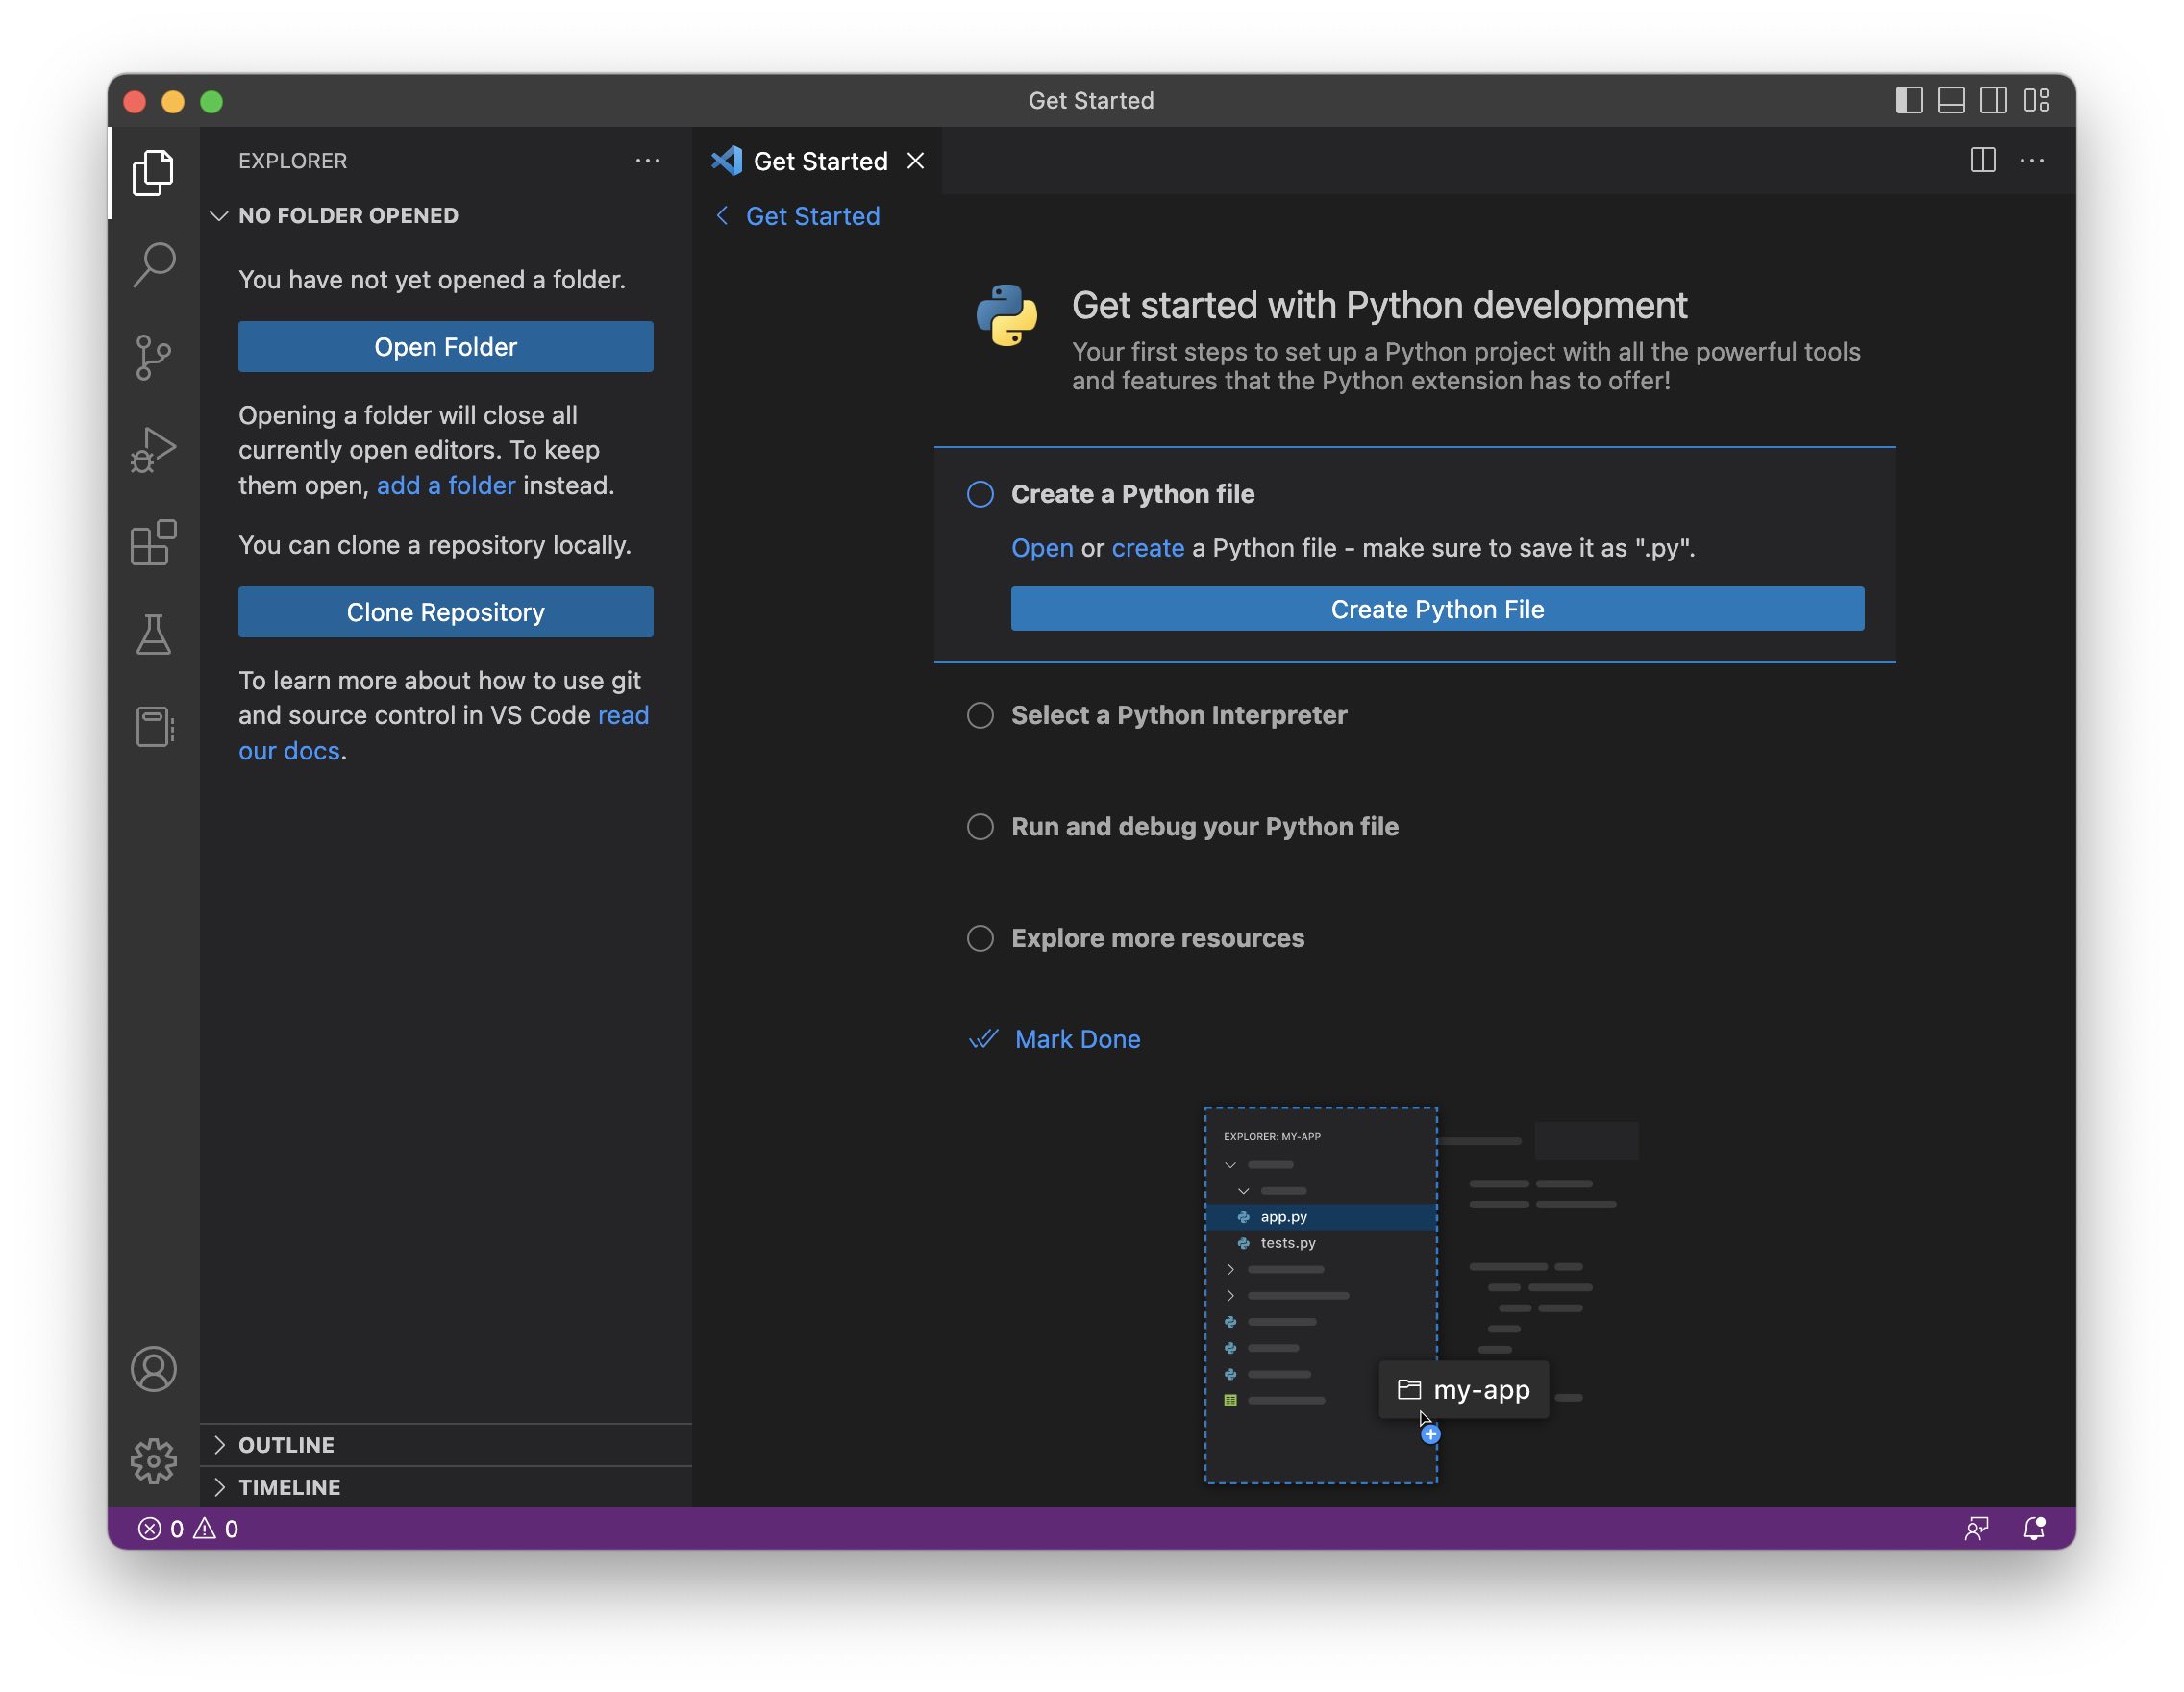Expand Run and debug your Python file
This screenshot has height=1692, width=2184.
[1204, 827]
